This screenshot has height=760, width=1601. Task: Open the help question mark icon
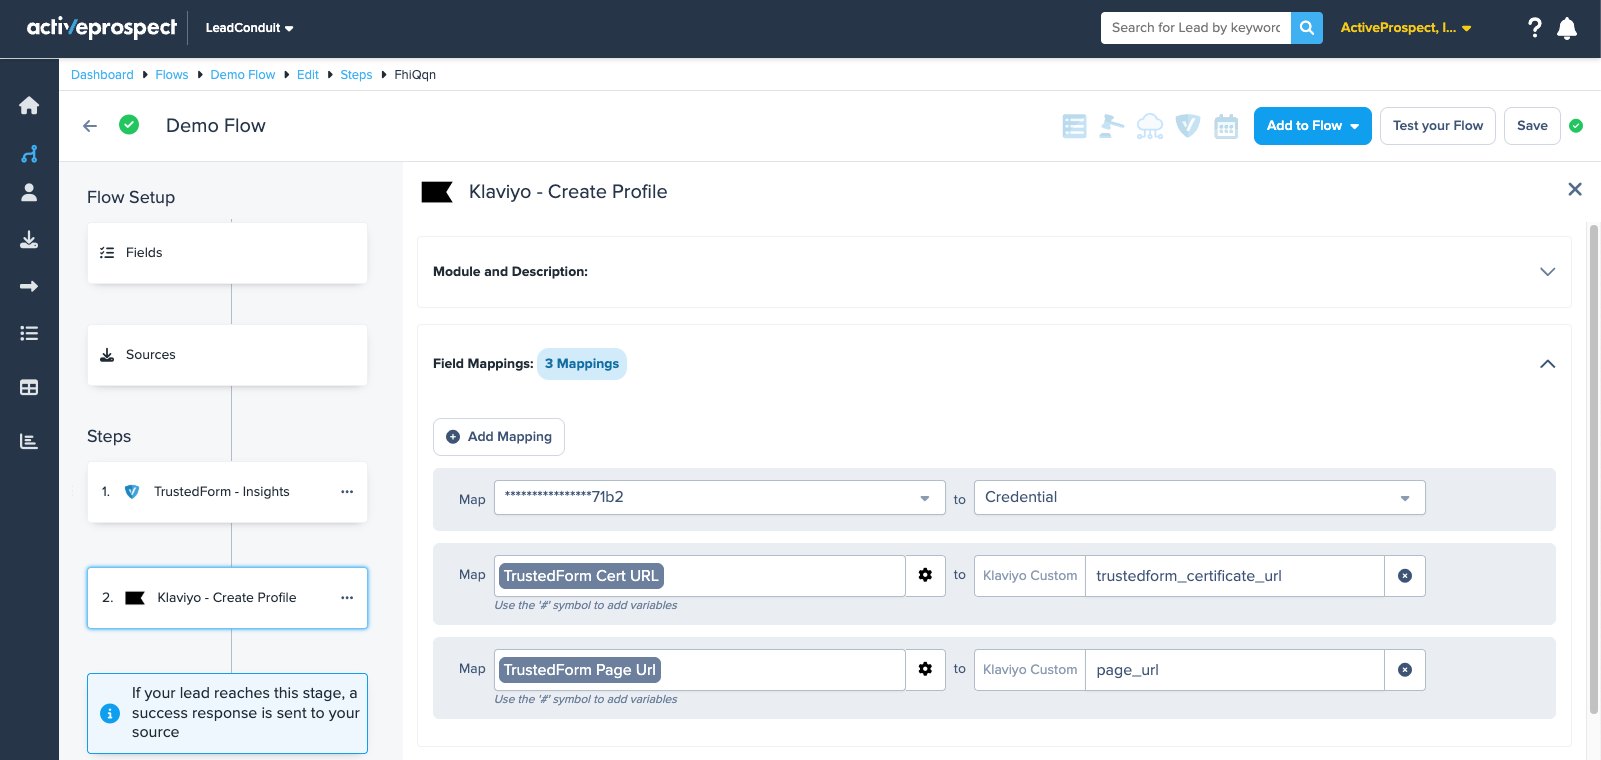(1535, 28)
